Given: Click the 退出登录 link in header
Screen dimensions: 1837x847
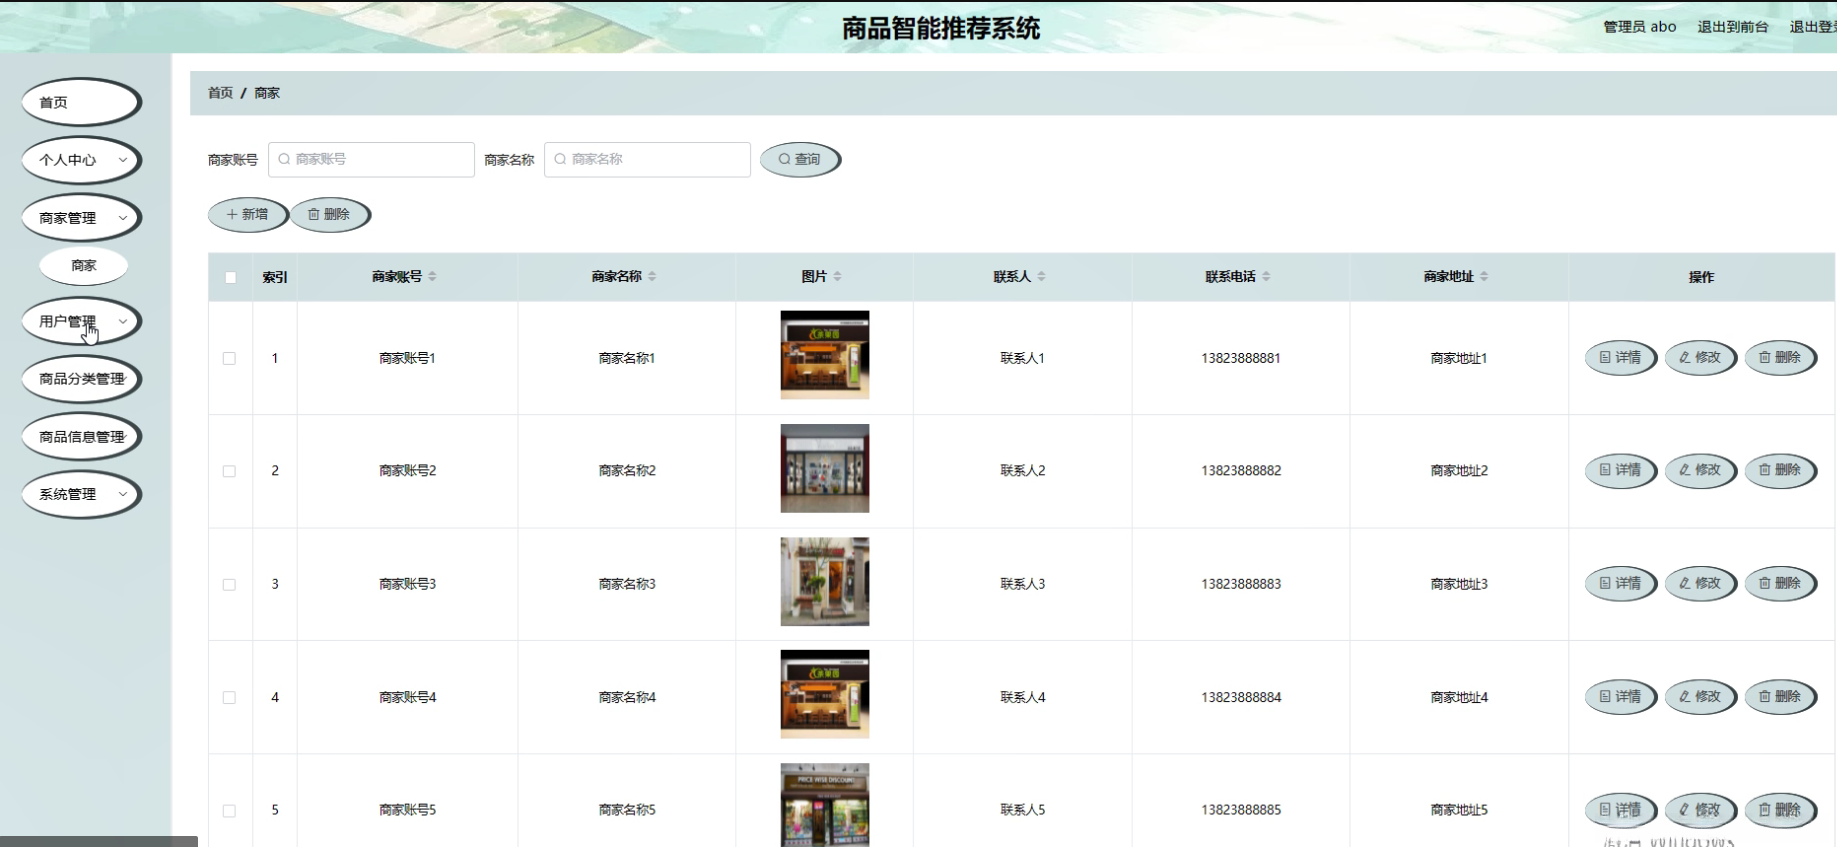Looking at the screenshot, I should coord(1813,27).
